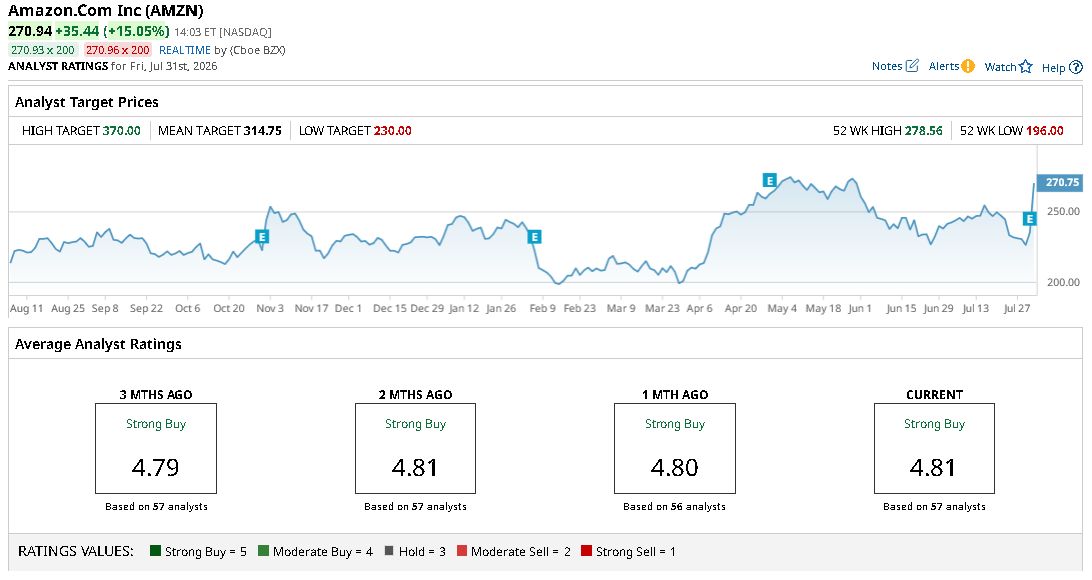Click the Jul 27 date label
The image size is (1092, 580).
pos(1017,308)
